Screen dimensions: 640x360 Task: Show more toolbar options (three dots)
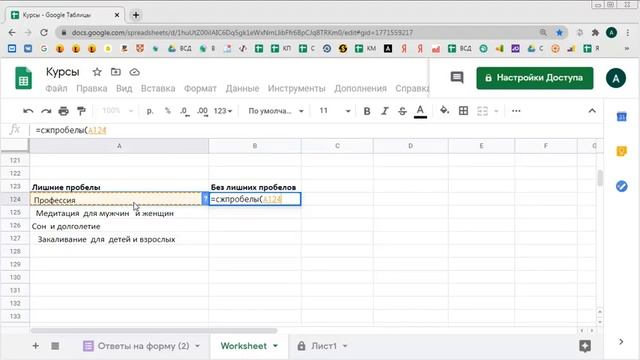(x=516, y=111)
